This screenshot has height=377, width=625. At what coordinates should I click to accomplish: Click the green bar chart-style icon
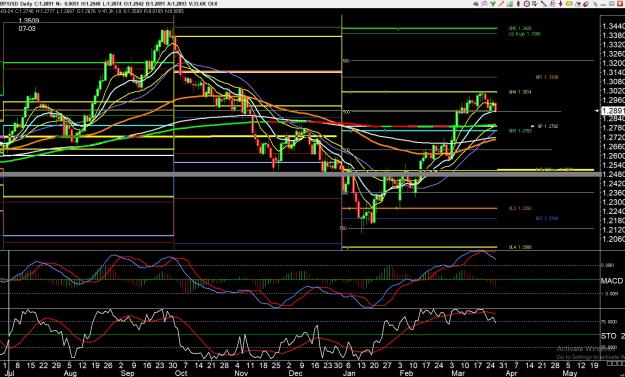[x=510, y=4]
